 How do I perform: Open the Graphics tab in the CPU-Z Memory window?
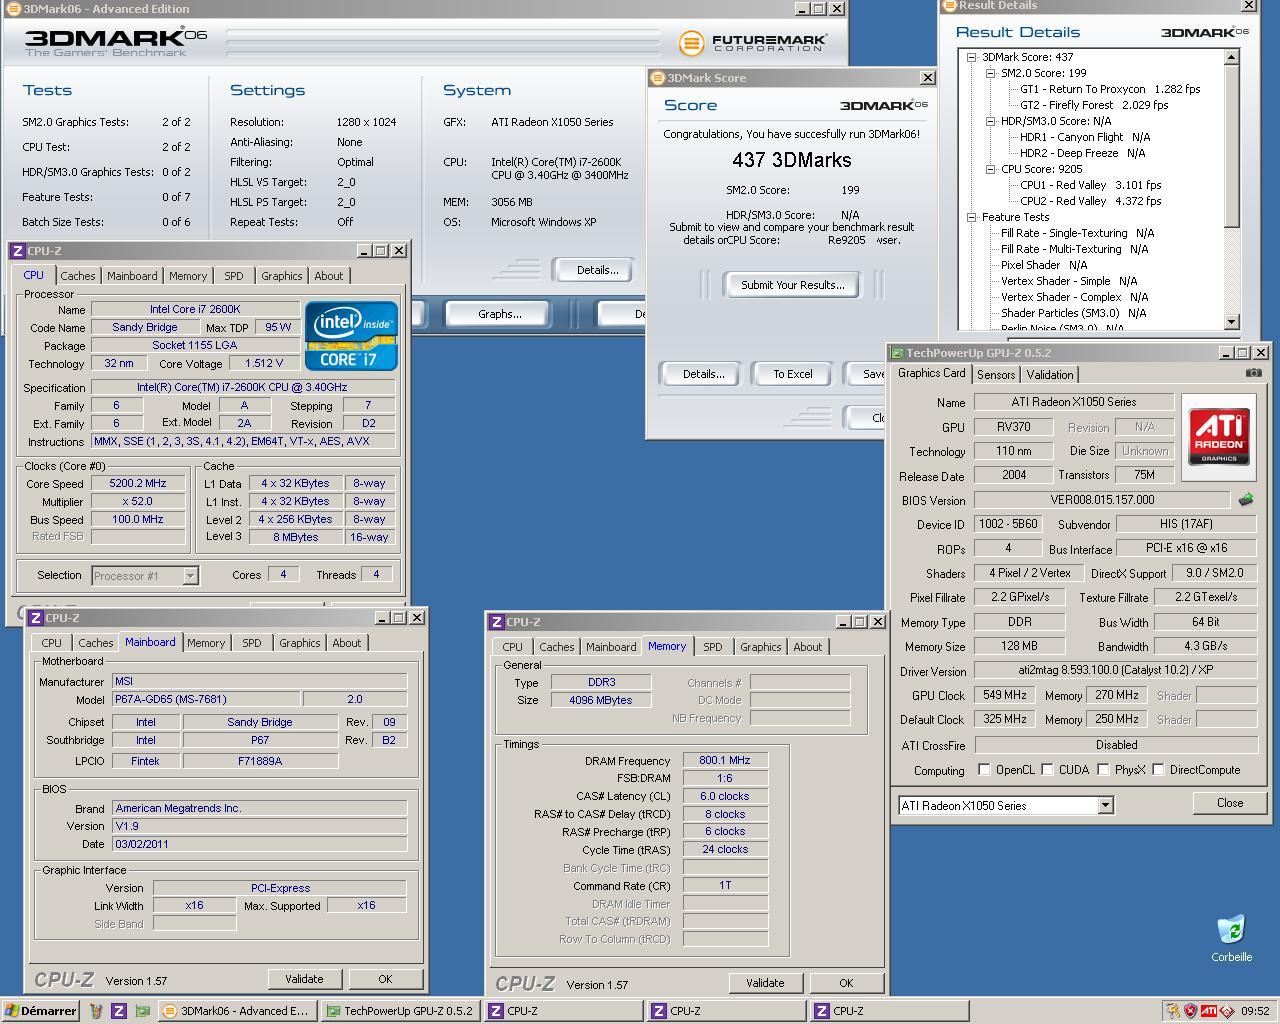point(760,647)
